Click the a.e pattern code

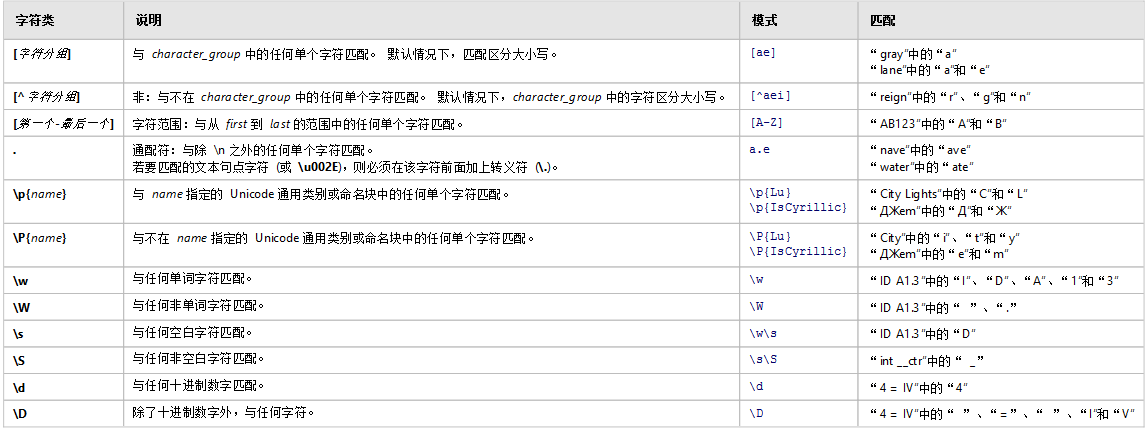[760, 148]
